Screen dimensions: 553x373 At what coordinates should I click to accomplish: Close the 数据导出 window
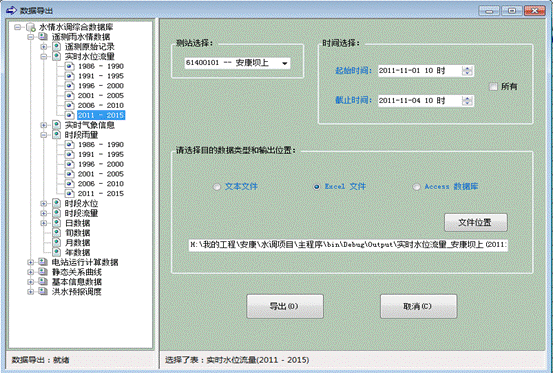(535, 11)
